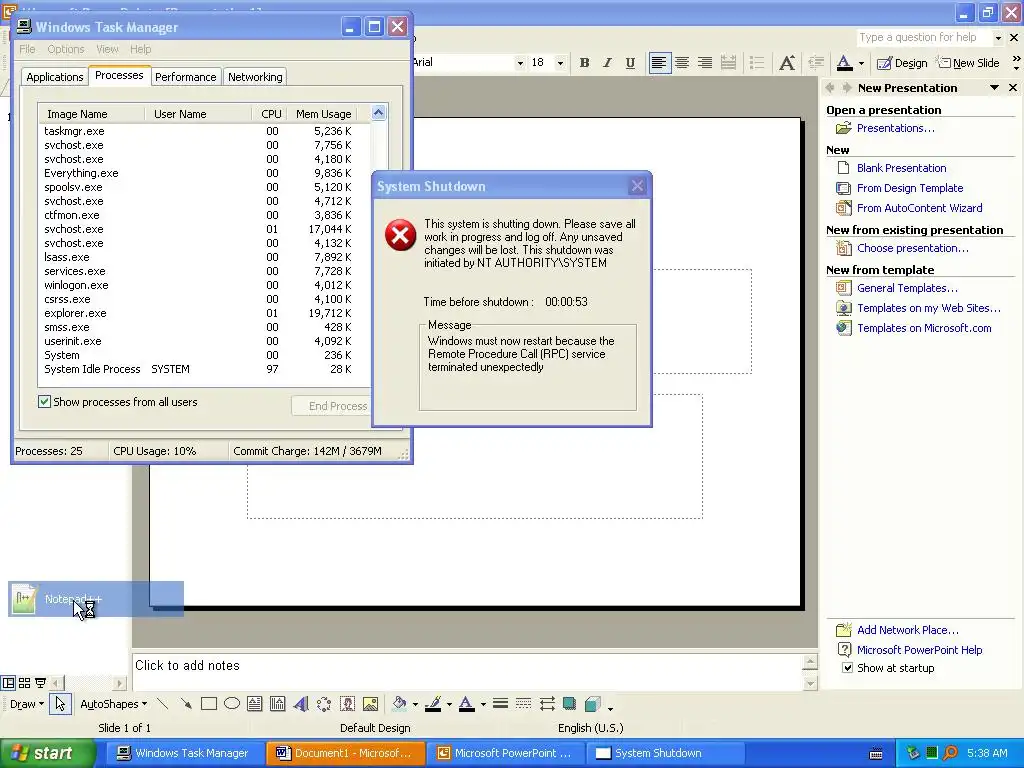The height and width of the screenshot is (768, 1024).
Task: Open the font size dropdown arrow
Action: pos(560,63)
